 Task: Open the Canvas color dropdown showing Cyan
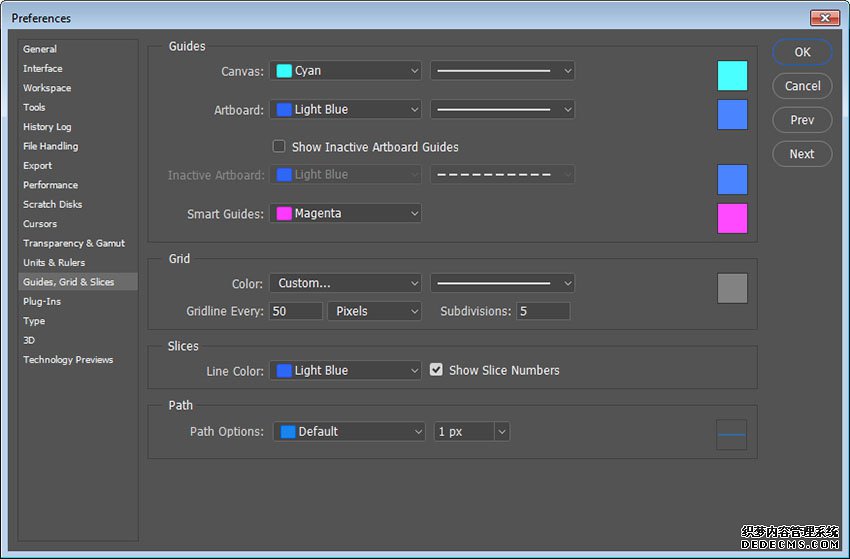[345, 70]
